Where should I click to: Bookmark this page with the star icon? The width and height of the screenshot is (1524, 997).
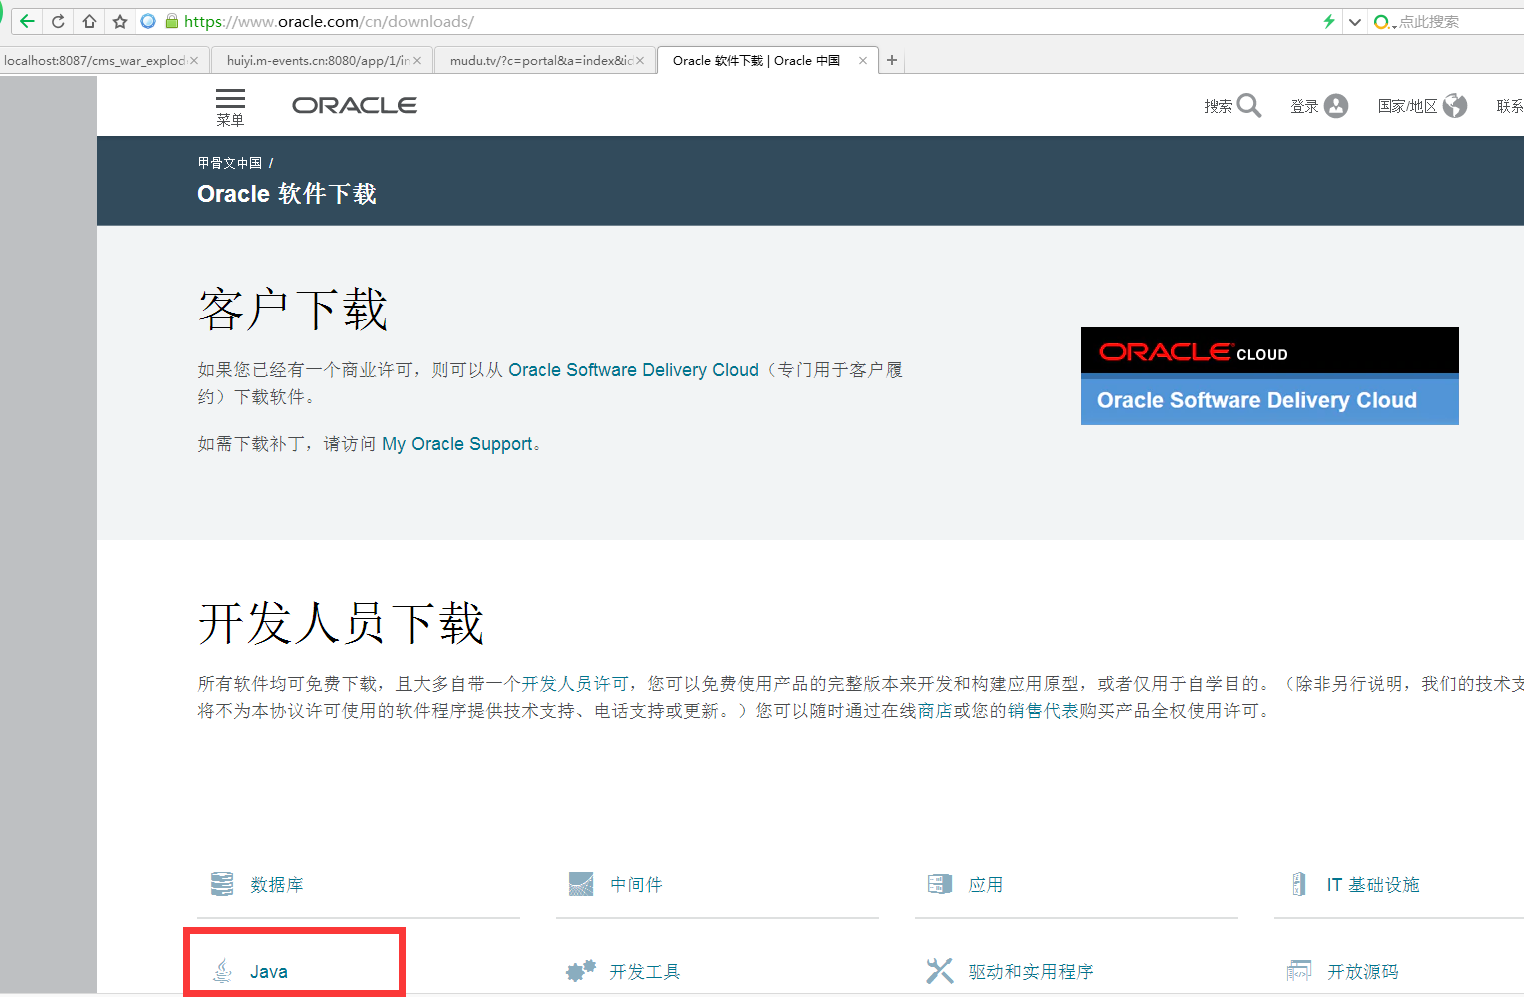click(x=120, y=21)
